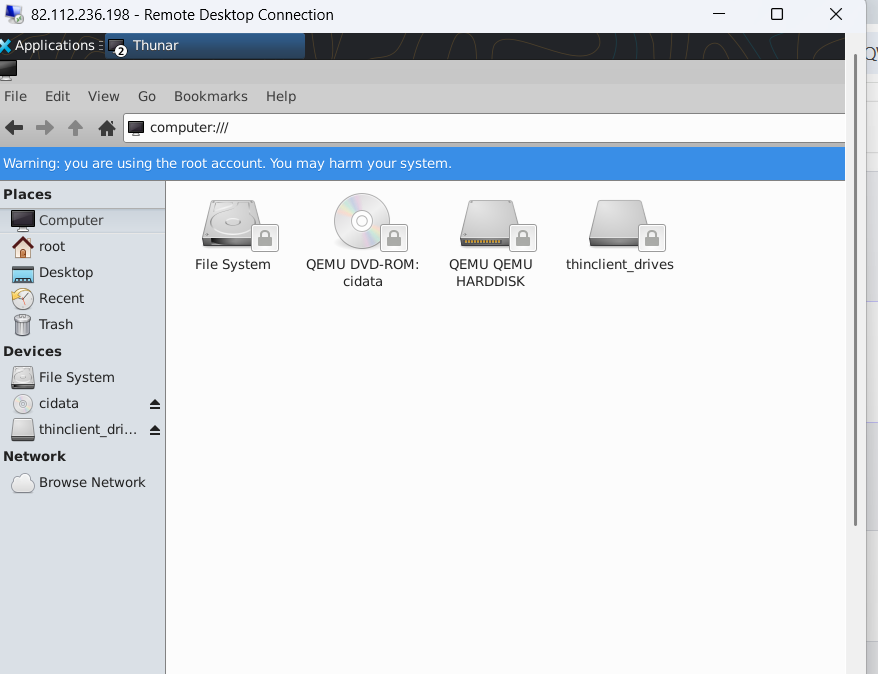Open Trash in the Places sidebar
The height and width of the screenshot is (674, 878).
coord(82,325)
